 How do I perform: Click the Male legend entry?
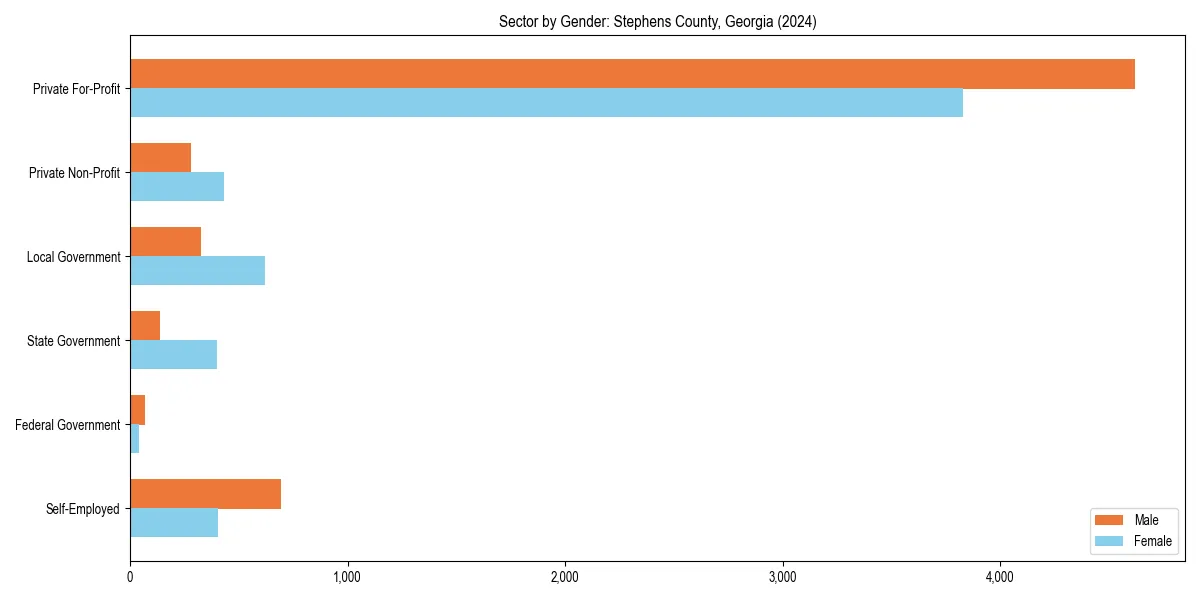pyautogui.click(x=1147, y=520)
